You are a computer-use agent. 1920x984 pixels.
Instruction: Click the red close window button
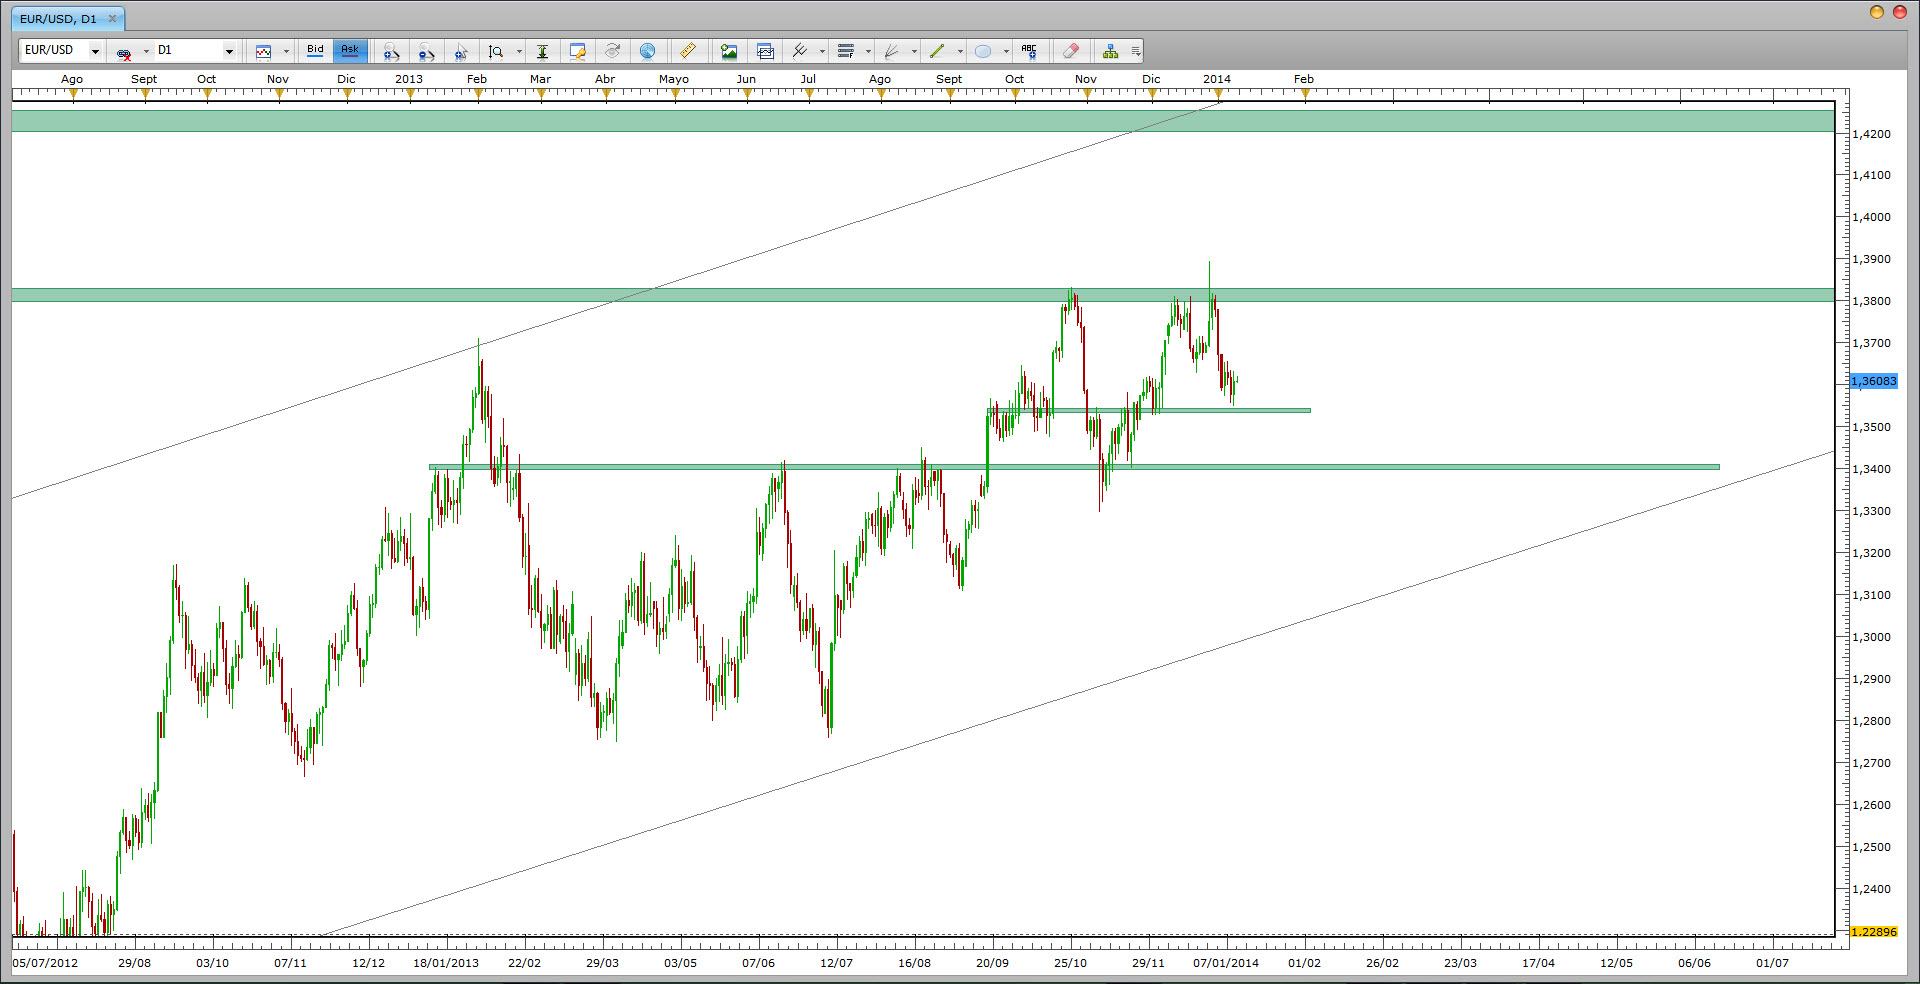[x=1899, y=12]
